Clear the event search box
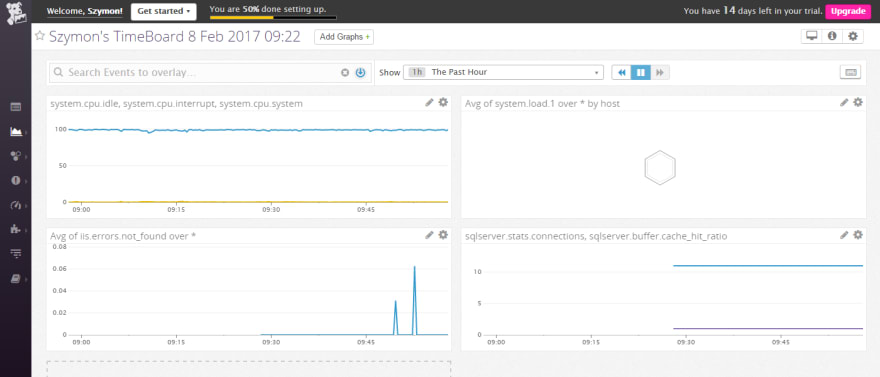The width and height of the screenshot is (880, 377). point(345,73)
